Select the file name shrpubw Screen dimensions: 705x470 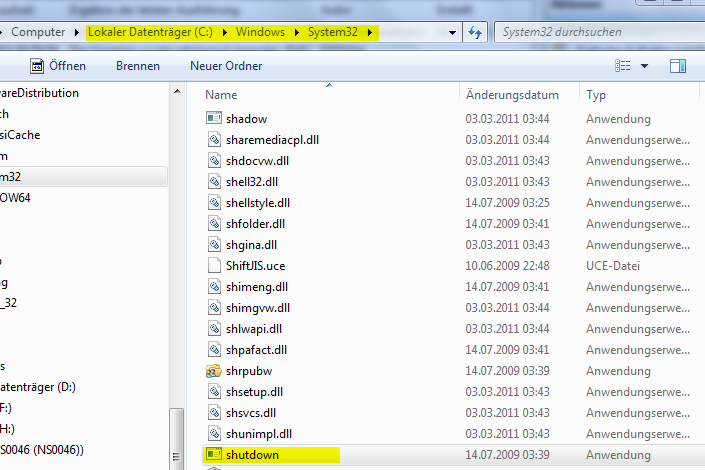[x=249, y=371]
